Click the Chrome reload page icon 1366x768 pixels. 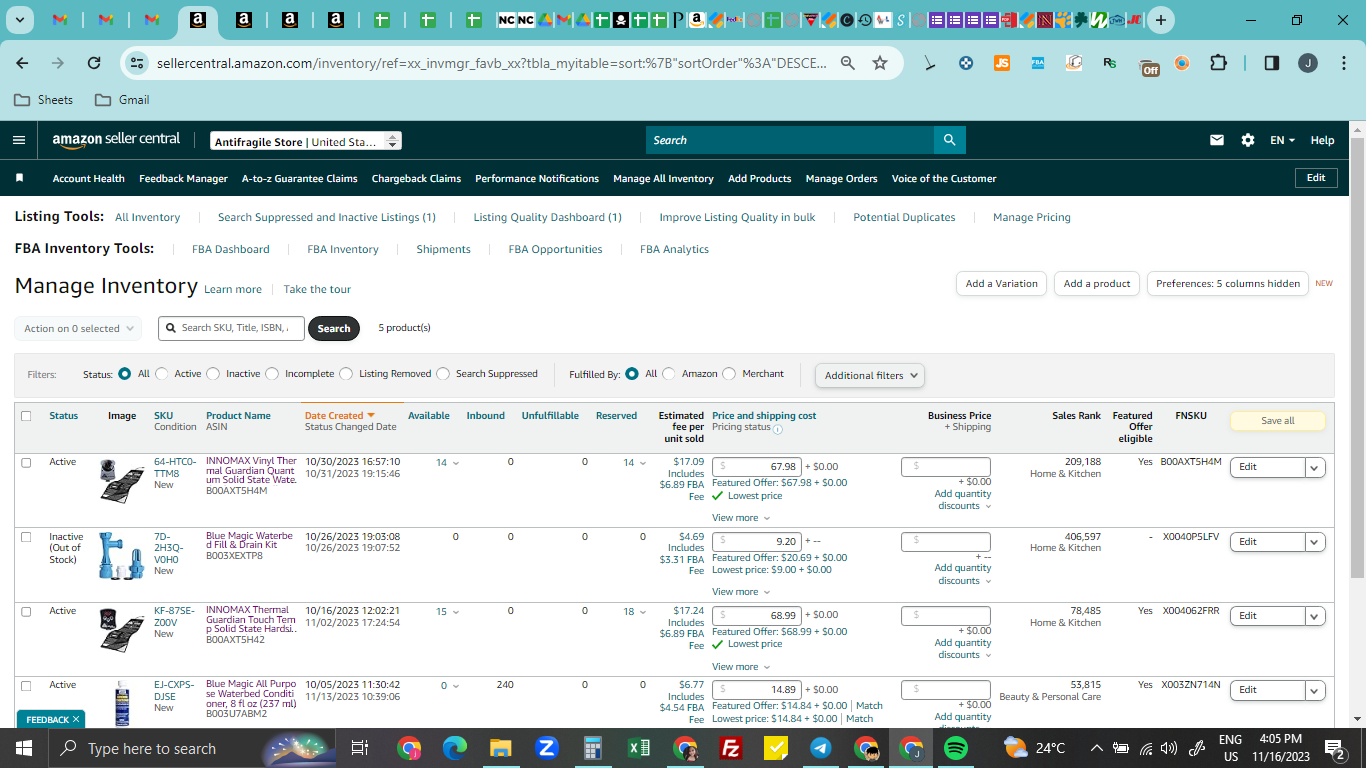94,63
